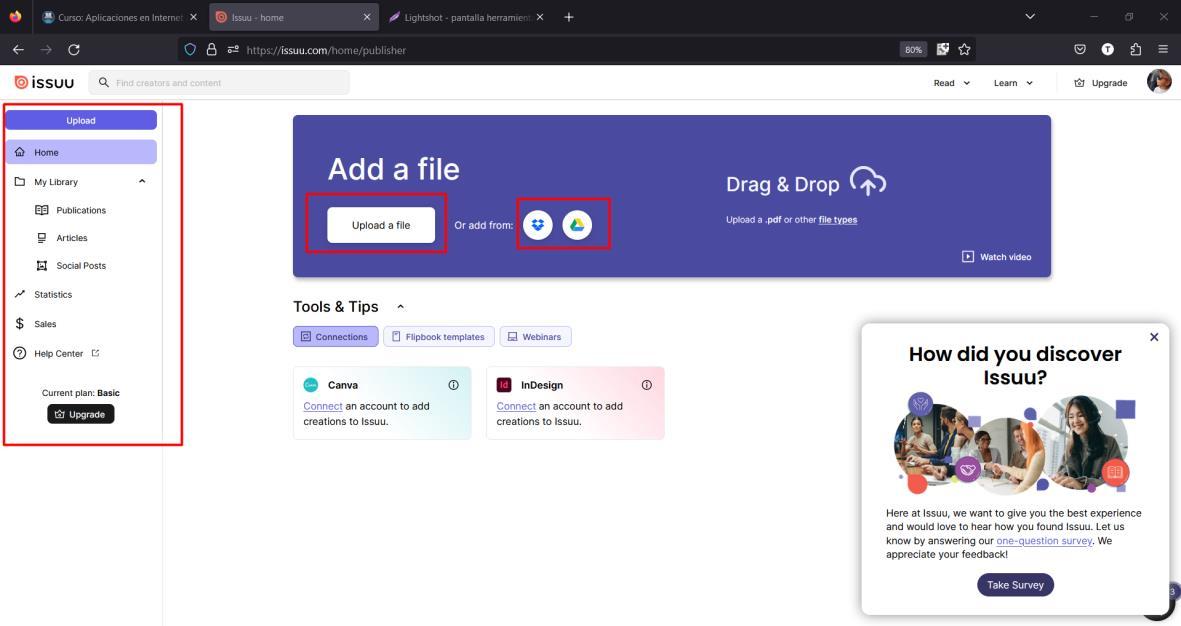Click the sidebar Upload button

coord(81,121)
